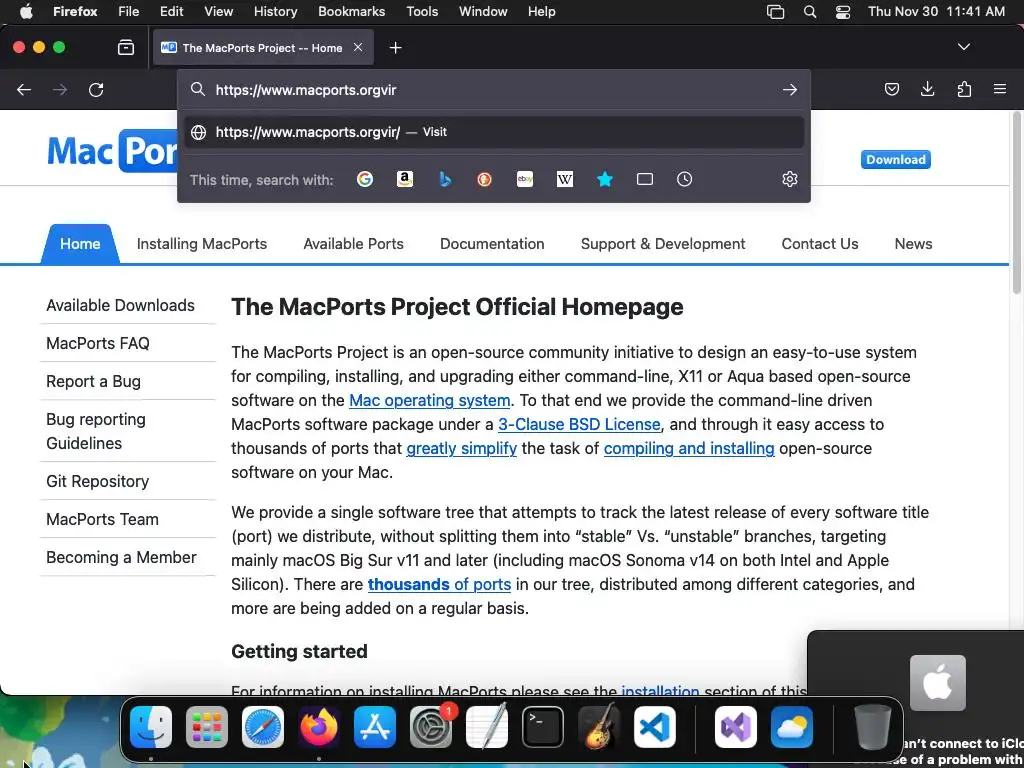Open compiling and installing link

689,449
